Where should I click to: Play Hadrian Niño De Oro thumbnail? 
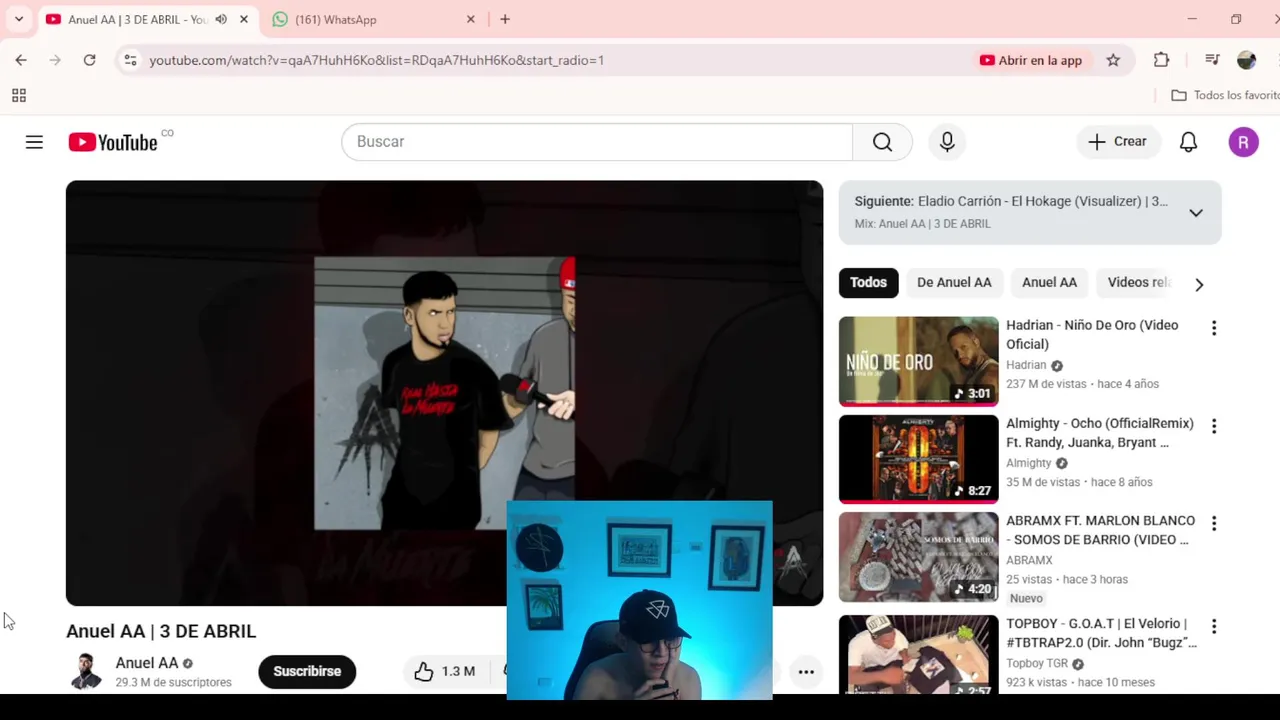pos(918,361)
